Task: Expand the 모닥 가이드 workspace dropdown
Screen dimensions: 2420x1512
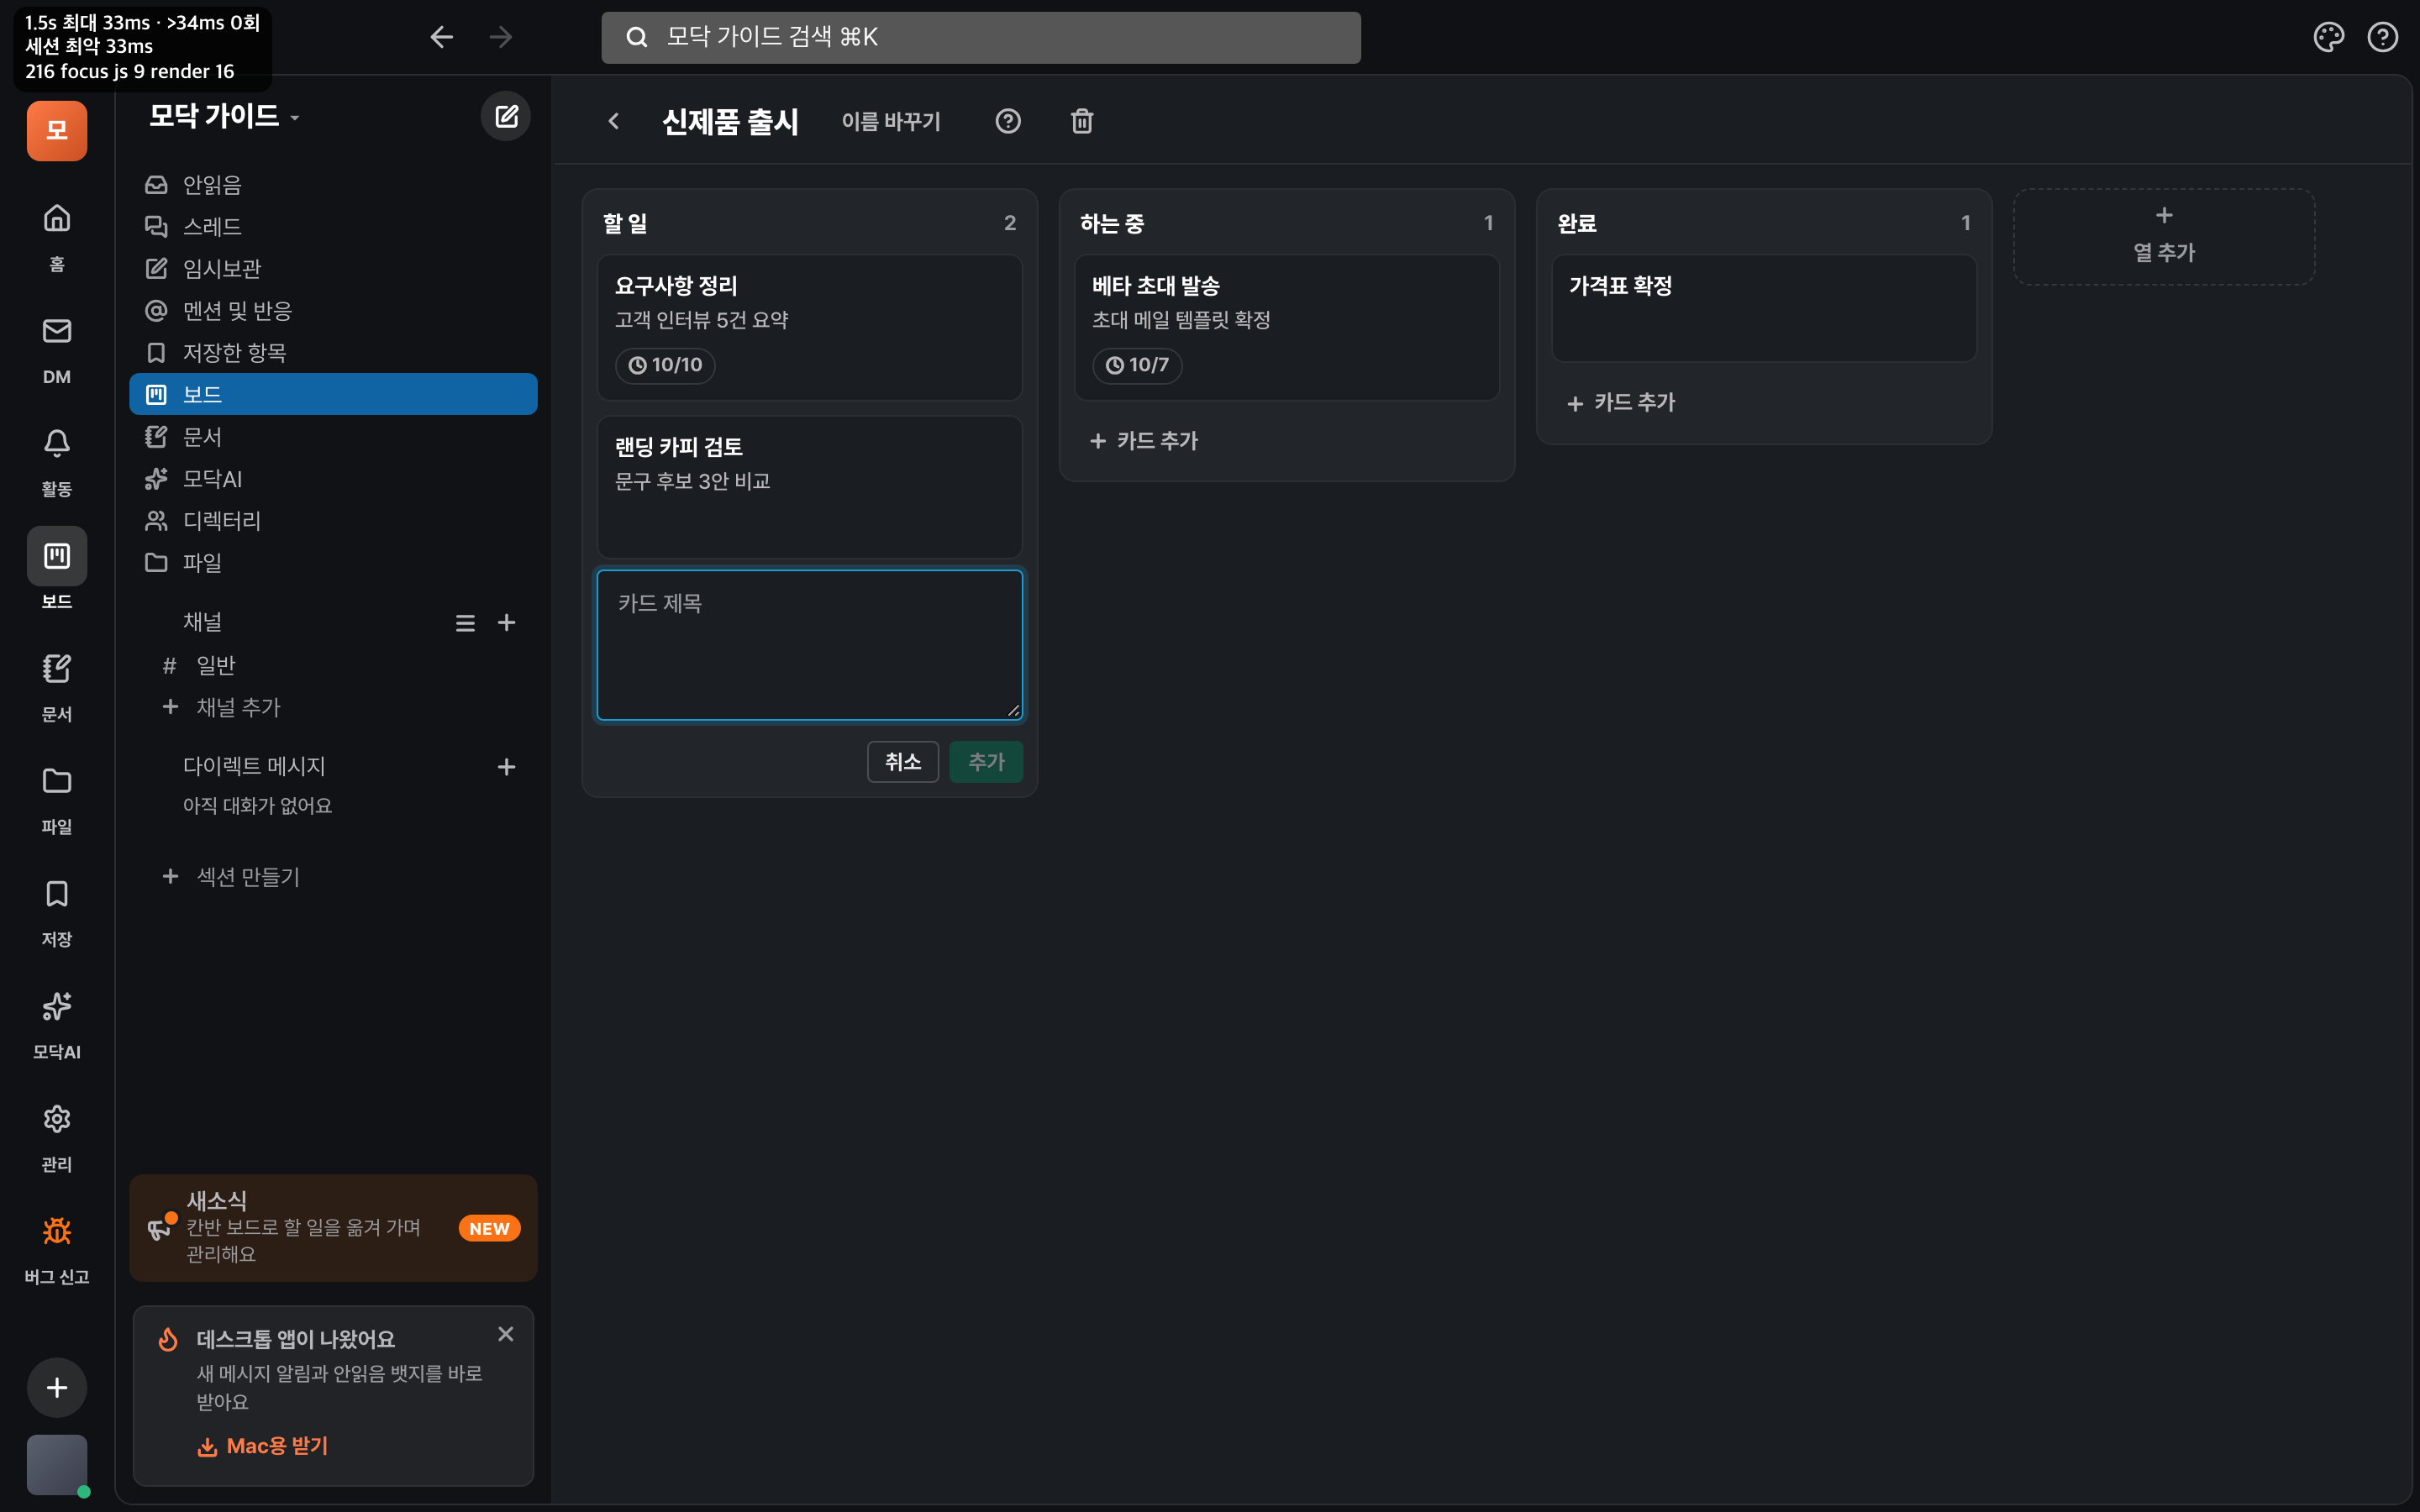Action: 224,116
